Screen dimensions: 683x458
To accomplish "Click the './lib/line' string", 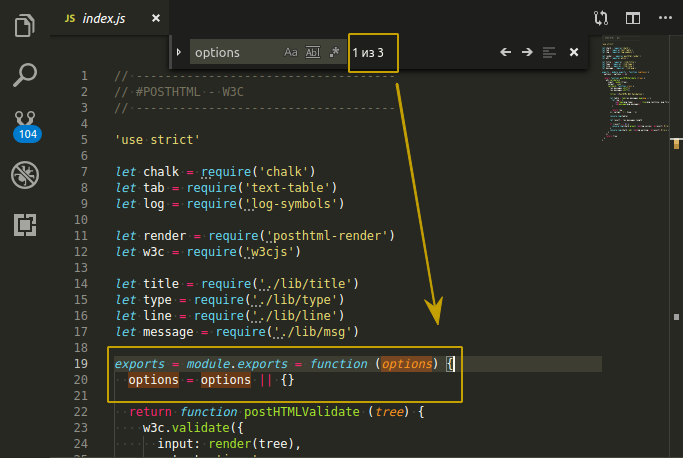I will (x=294, y=316).
